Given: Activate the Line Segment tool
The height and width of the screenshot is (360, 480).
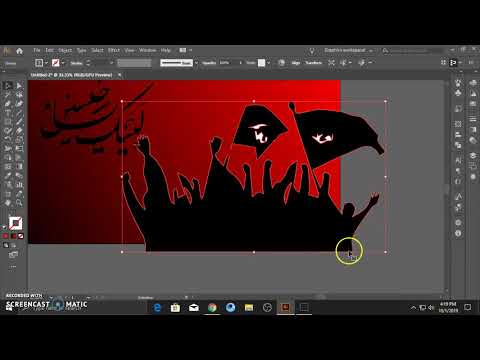Looking at the screenshot, I should (x=19, y=113).
